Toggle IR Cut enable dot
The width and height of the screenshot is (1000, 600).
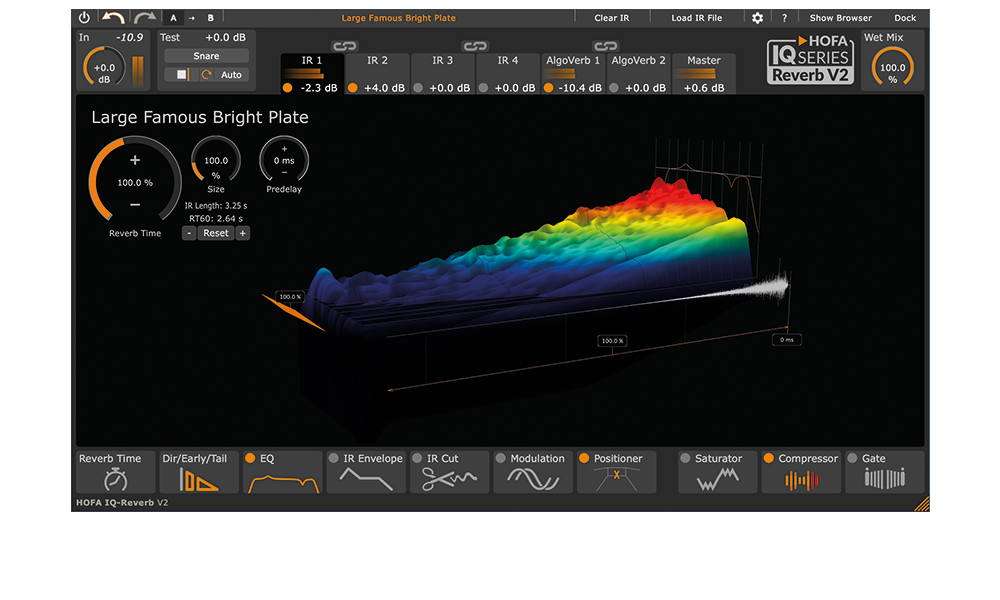417,458
